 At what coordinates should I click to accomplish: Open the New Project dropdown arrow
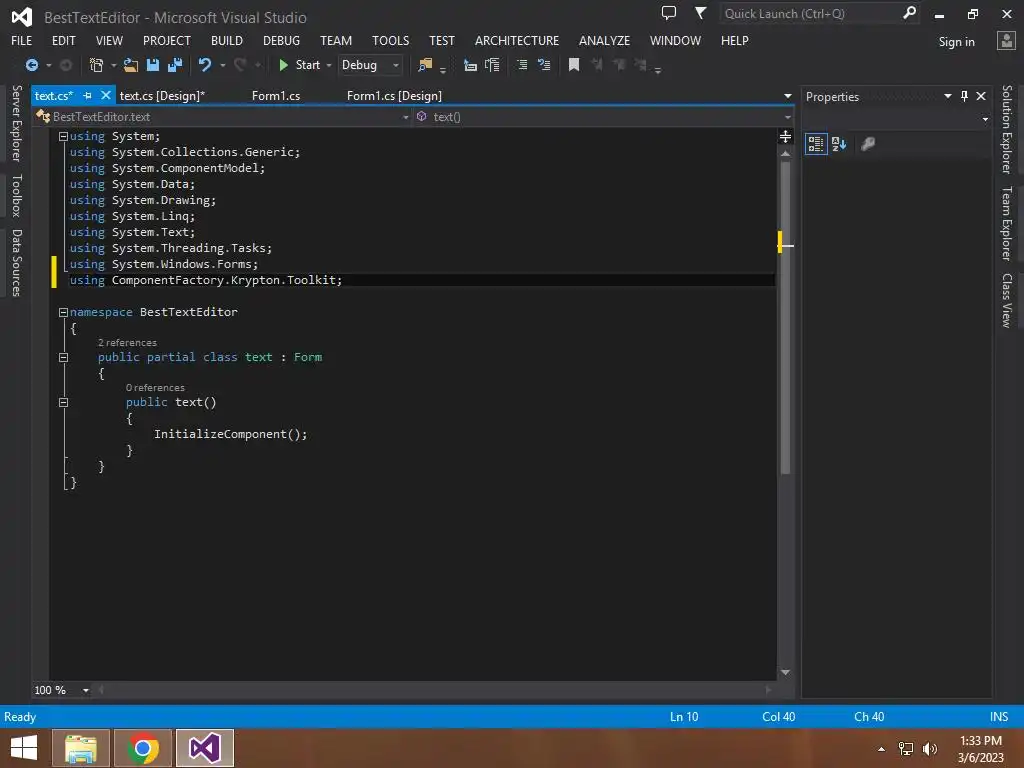114,65
